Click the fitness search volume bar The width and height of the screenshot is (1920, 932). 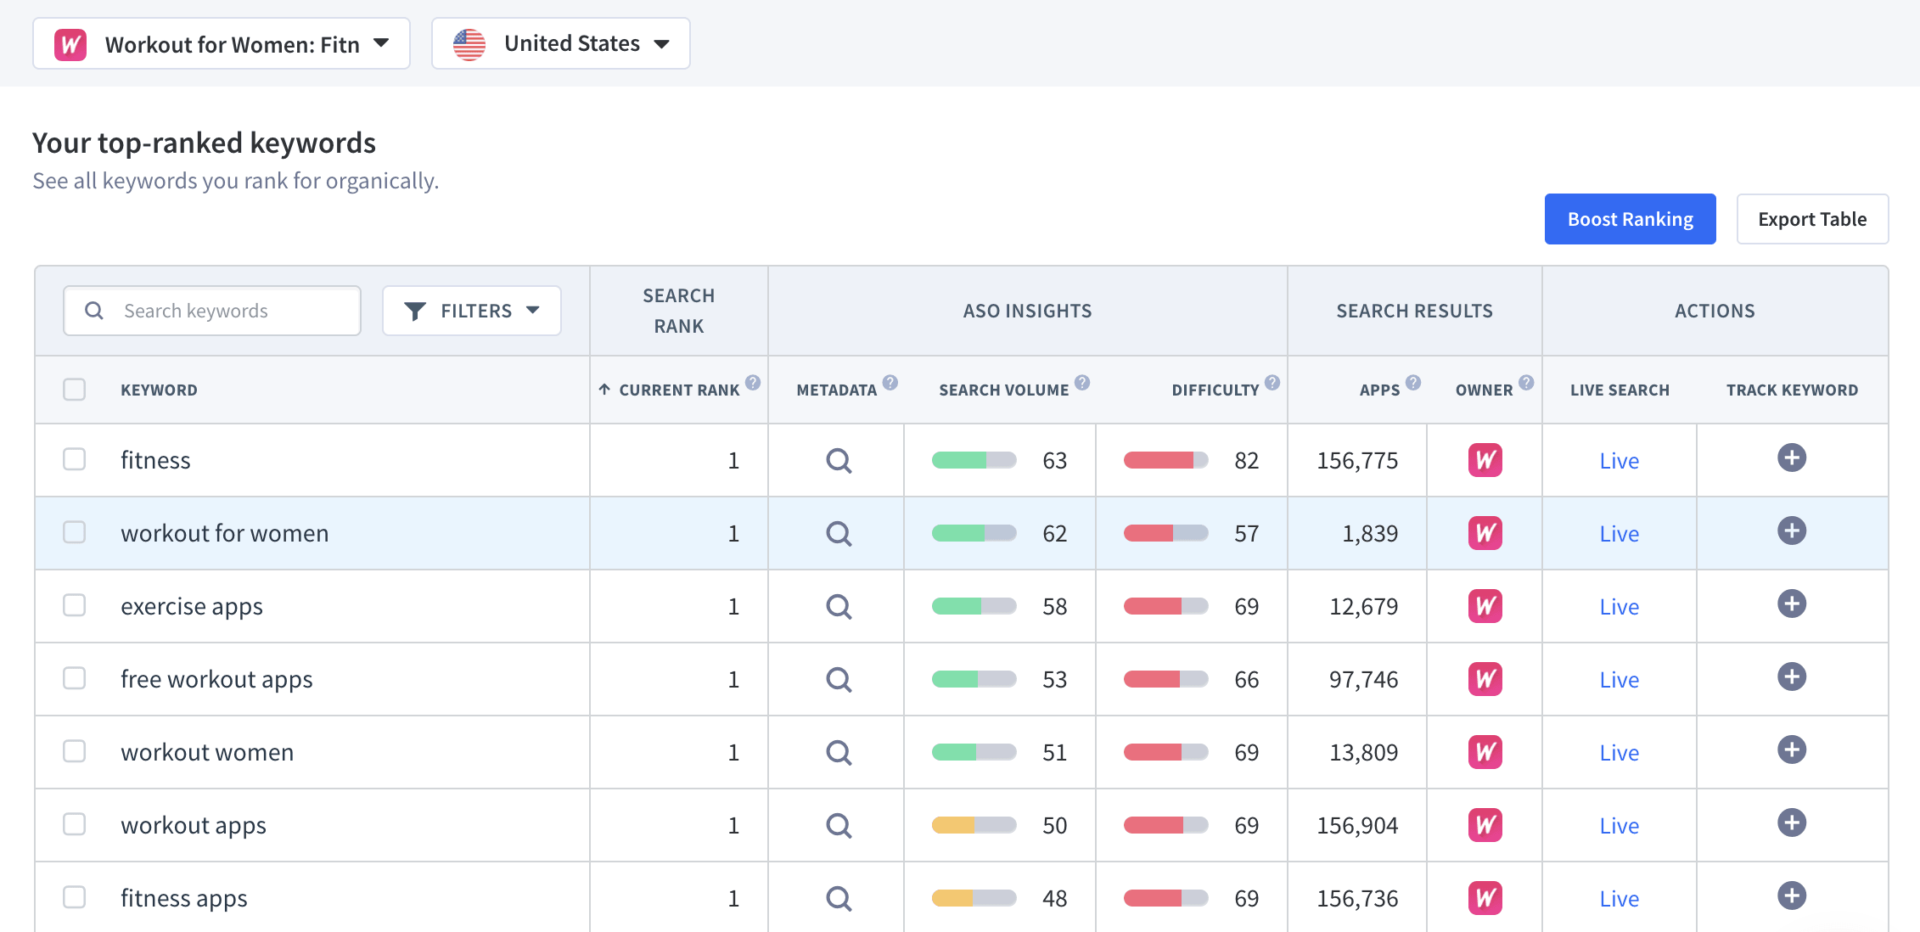click(x=974, y=460)
